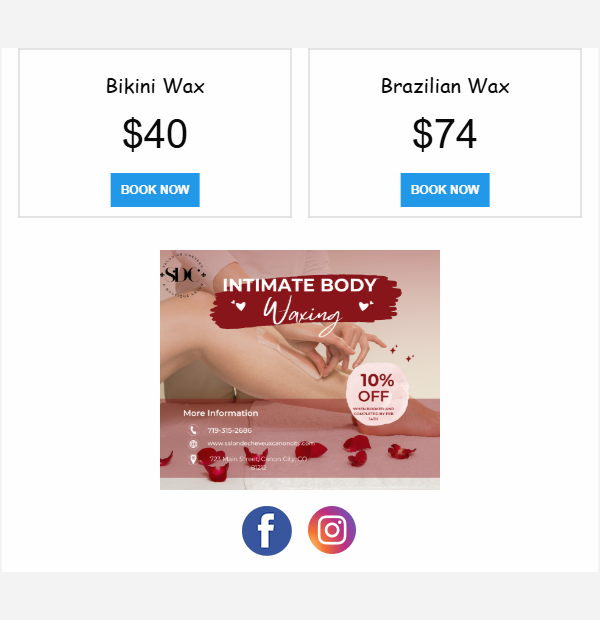The width and height of the screenshot is (600, 620).
Task: Click the $40 price text
Action: pos(155,134)
